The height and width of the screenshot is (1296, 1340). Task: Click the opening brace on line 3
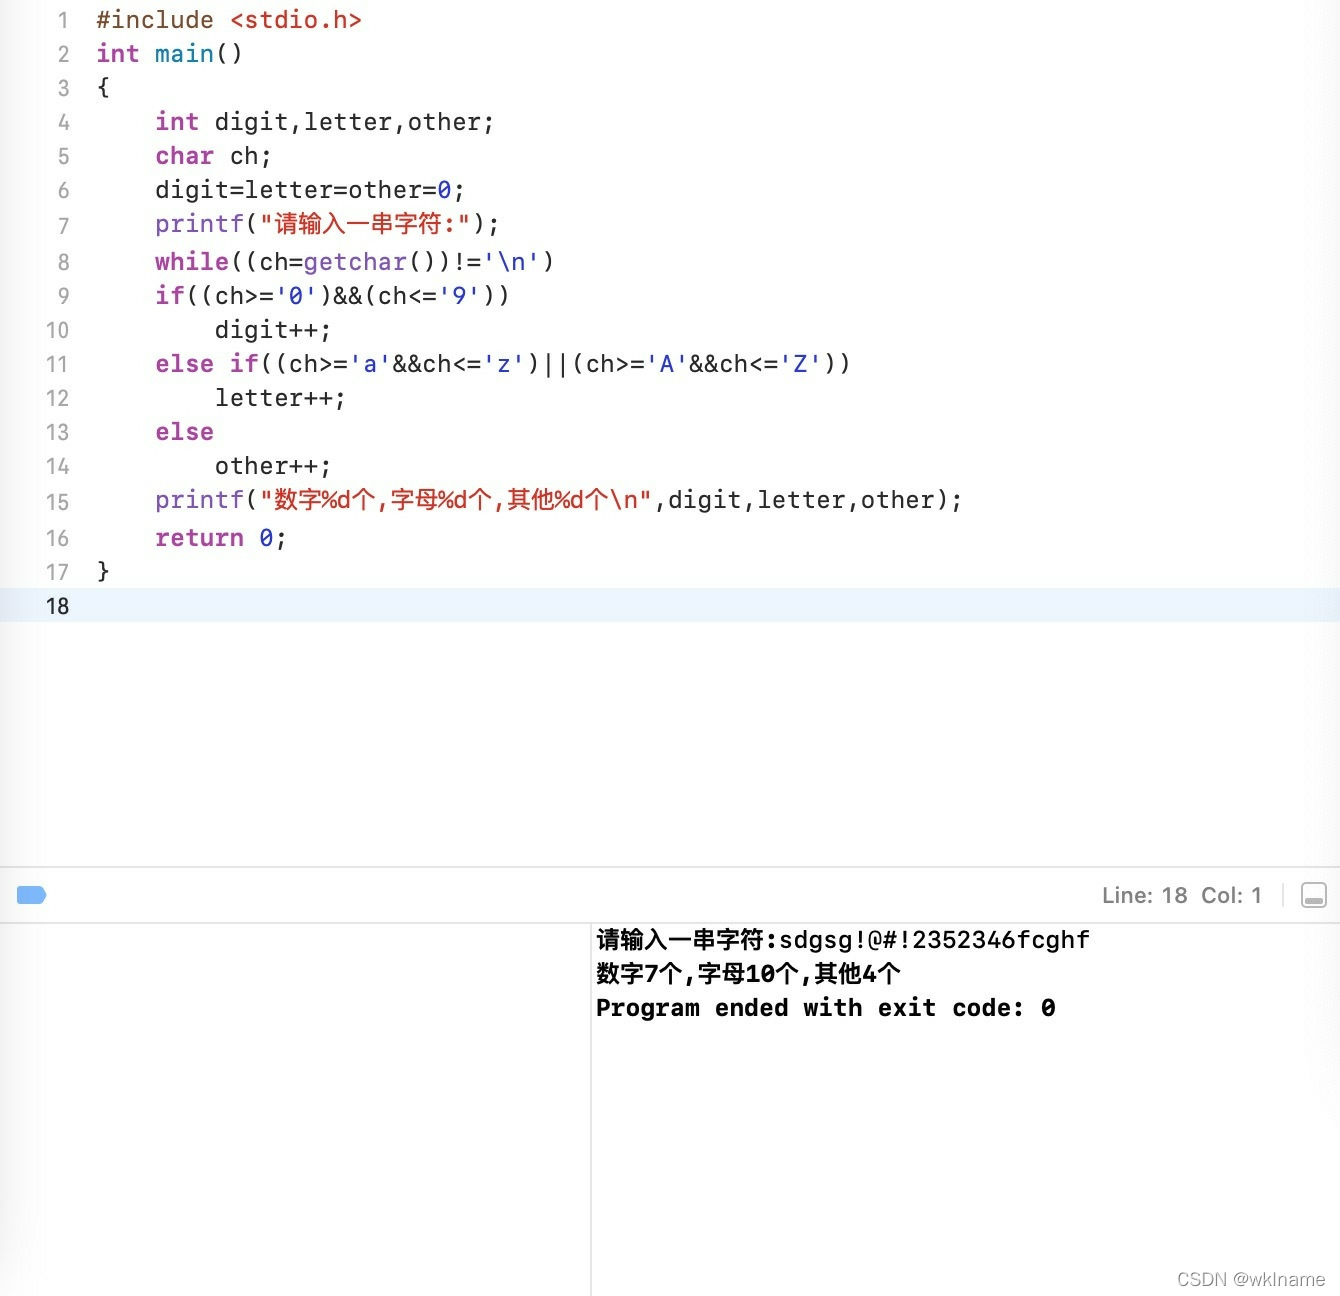[x=103, y=88]
